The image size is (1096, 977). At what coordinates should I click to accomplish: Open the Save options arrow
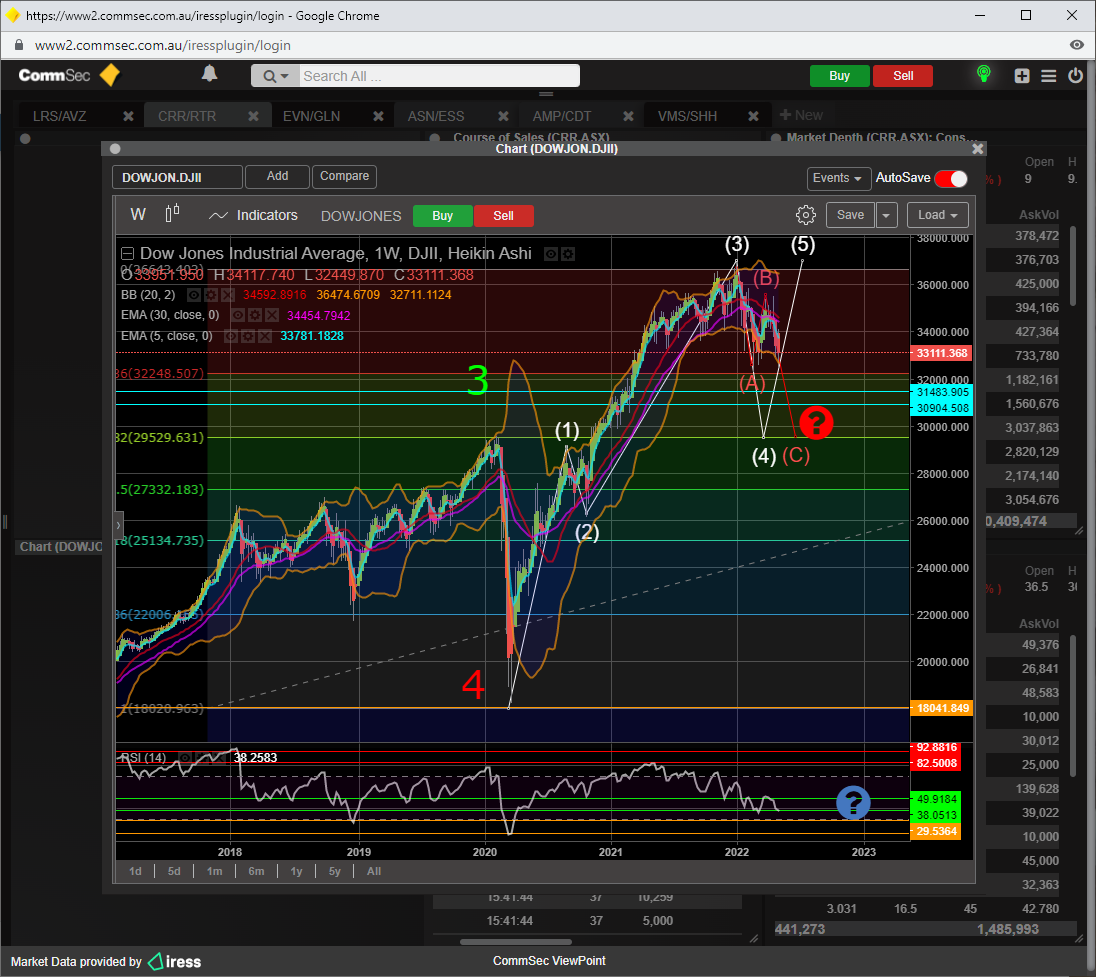pos(886,215)
